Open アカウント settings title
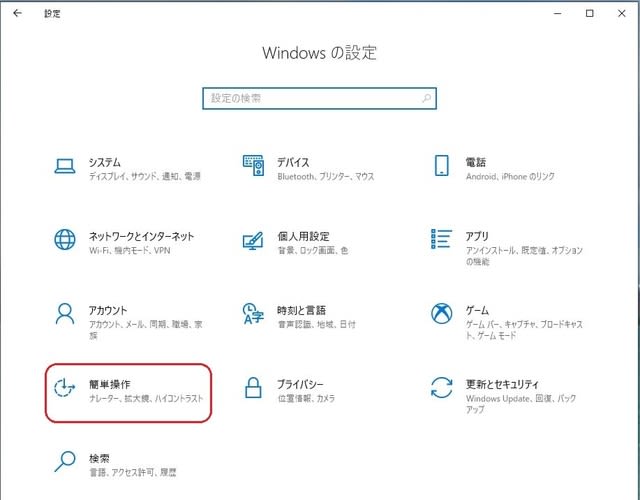The width and height of the screenshot is (640, 500). [x=108, y=311]
